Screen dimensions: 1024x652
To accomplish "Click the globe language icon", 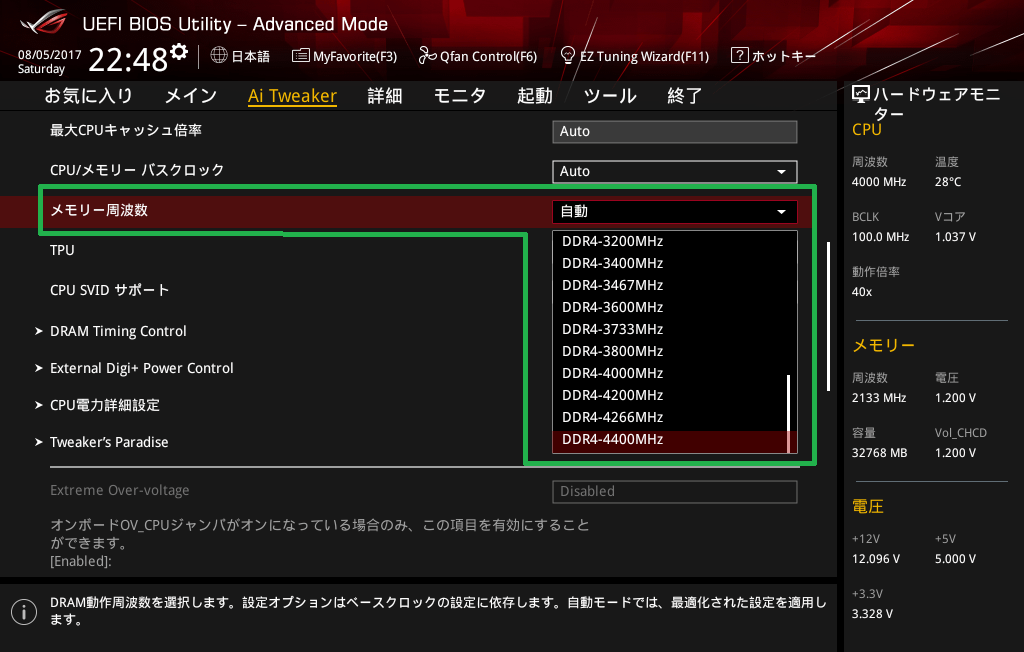I will [219, 56].
